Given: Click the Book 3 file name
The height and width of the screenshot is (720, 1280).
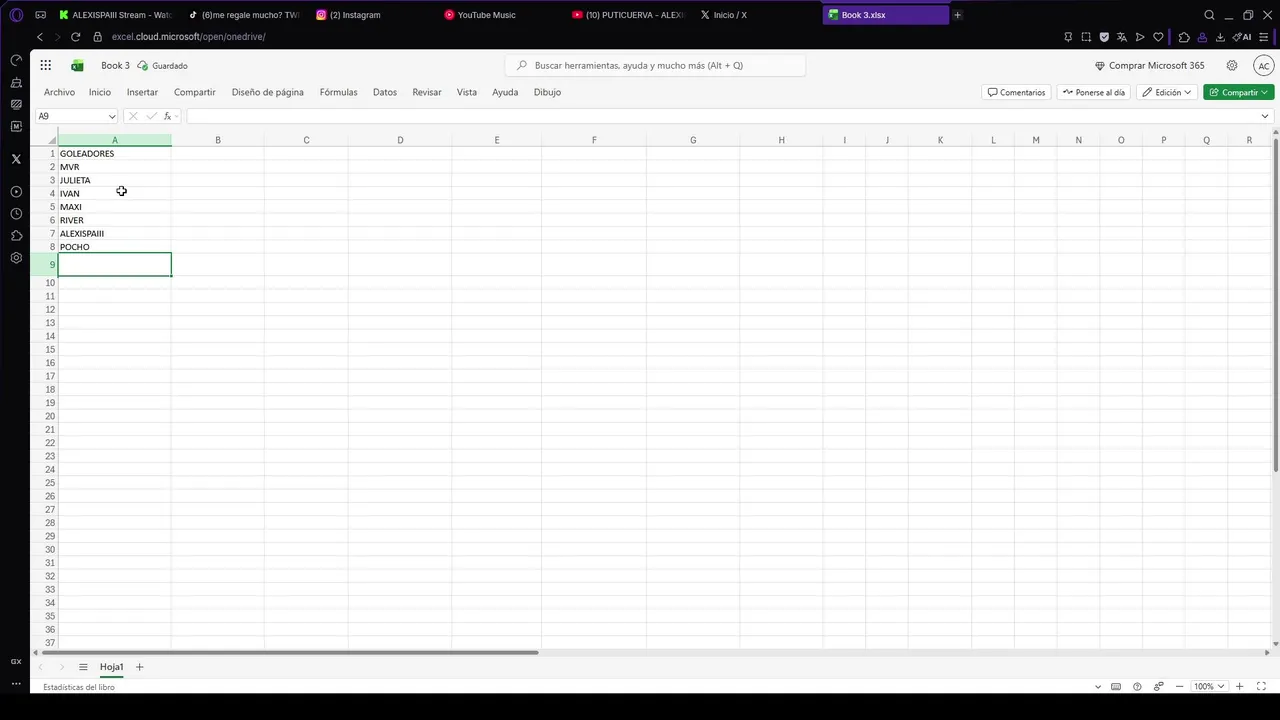Looking at the screenshot, I should (115, 65).
